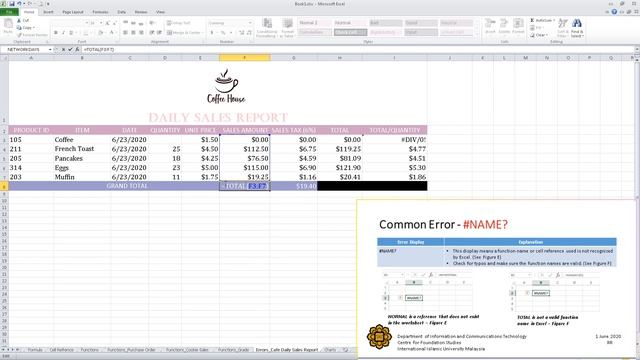
Task: Click the Excel Help question mark icon
Action: [x=614, y=12]
